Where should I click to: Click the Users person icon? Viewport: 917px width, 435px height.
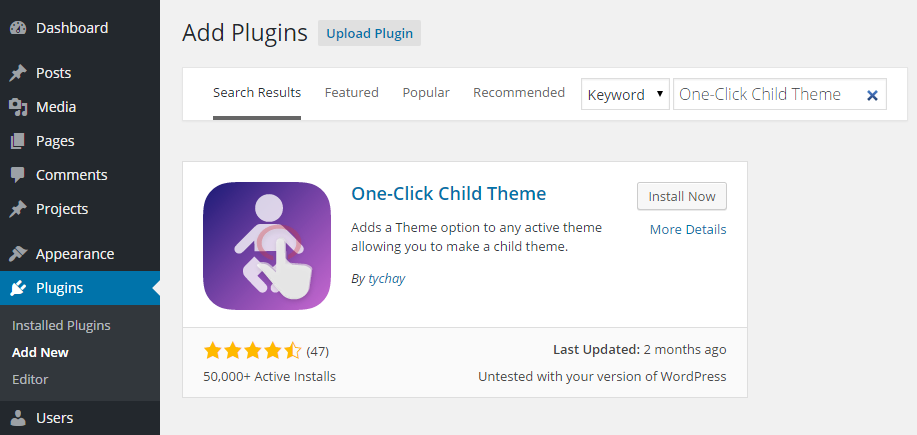[18, 418]
